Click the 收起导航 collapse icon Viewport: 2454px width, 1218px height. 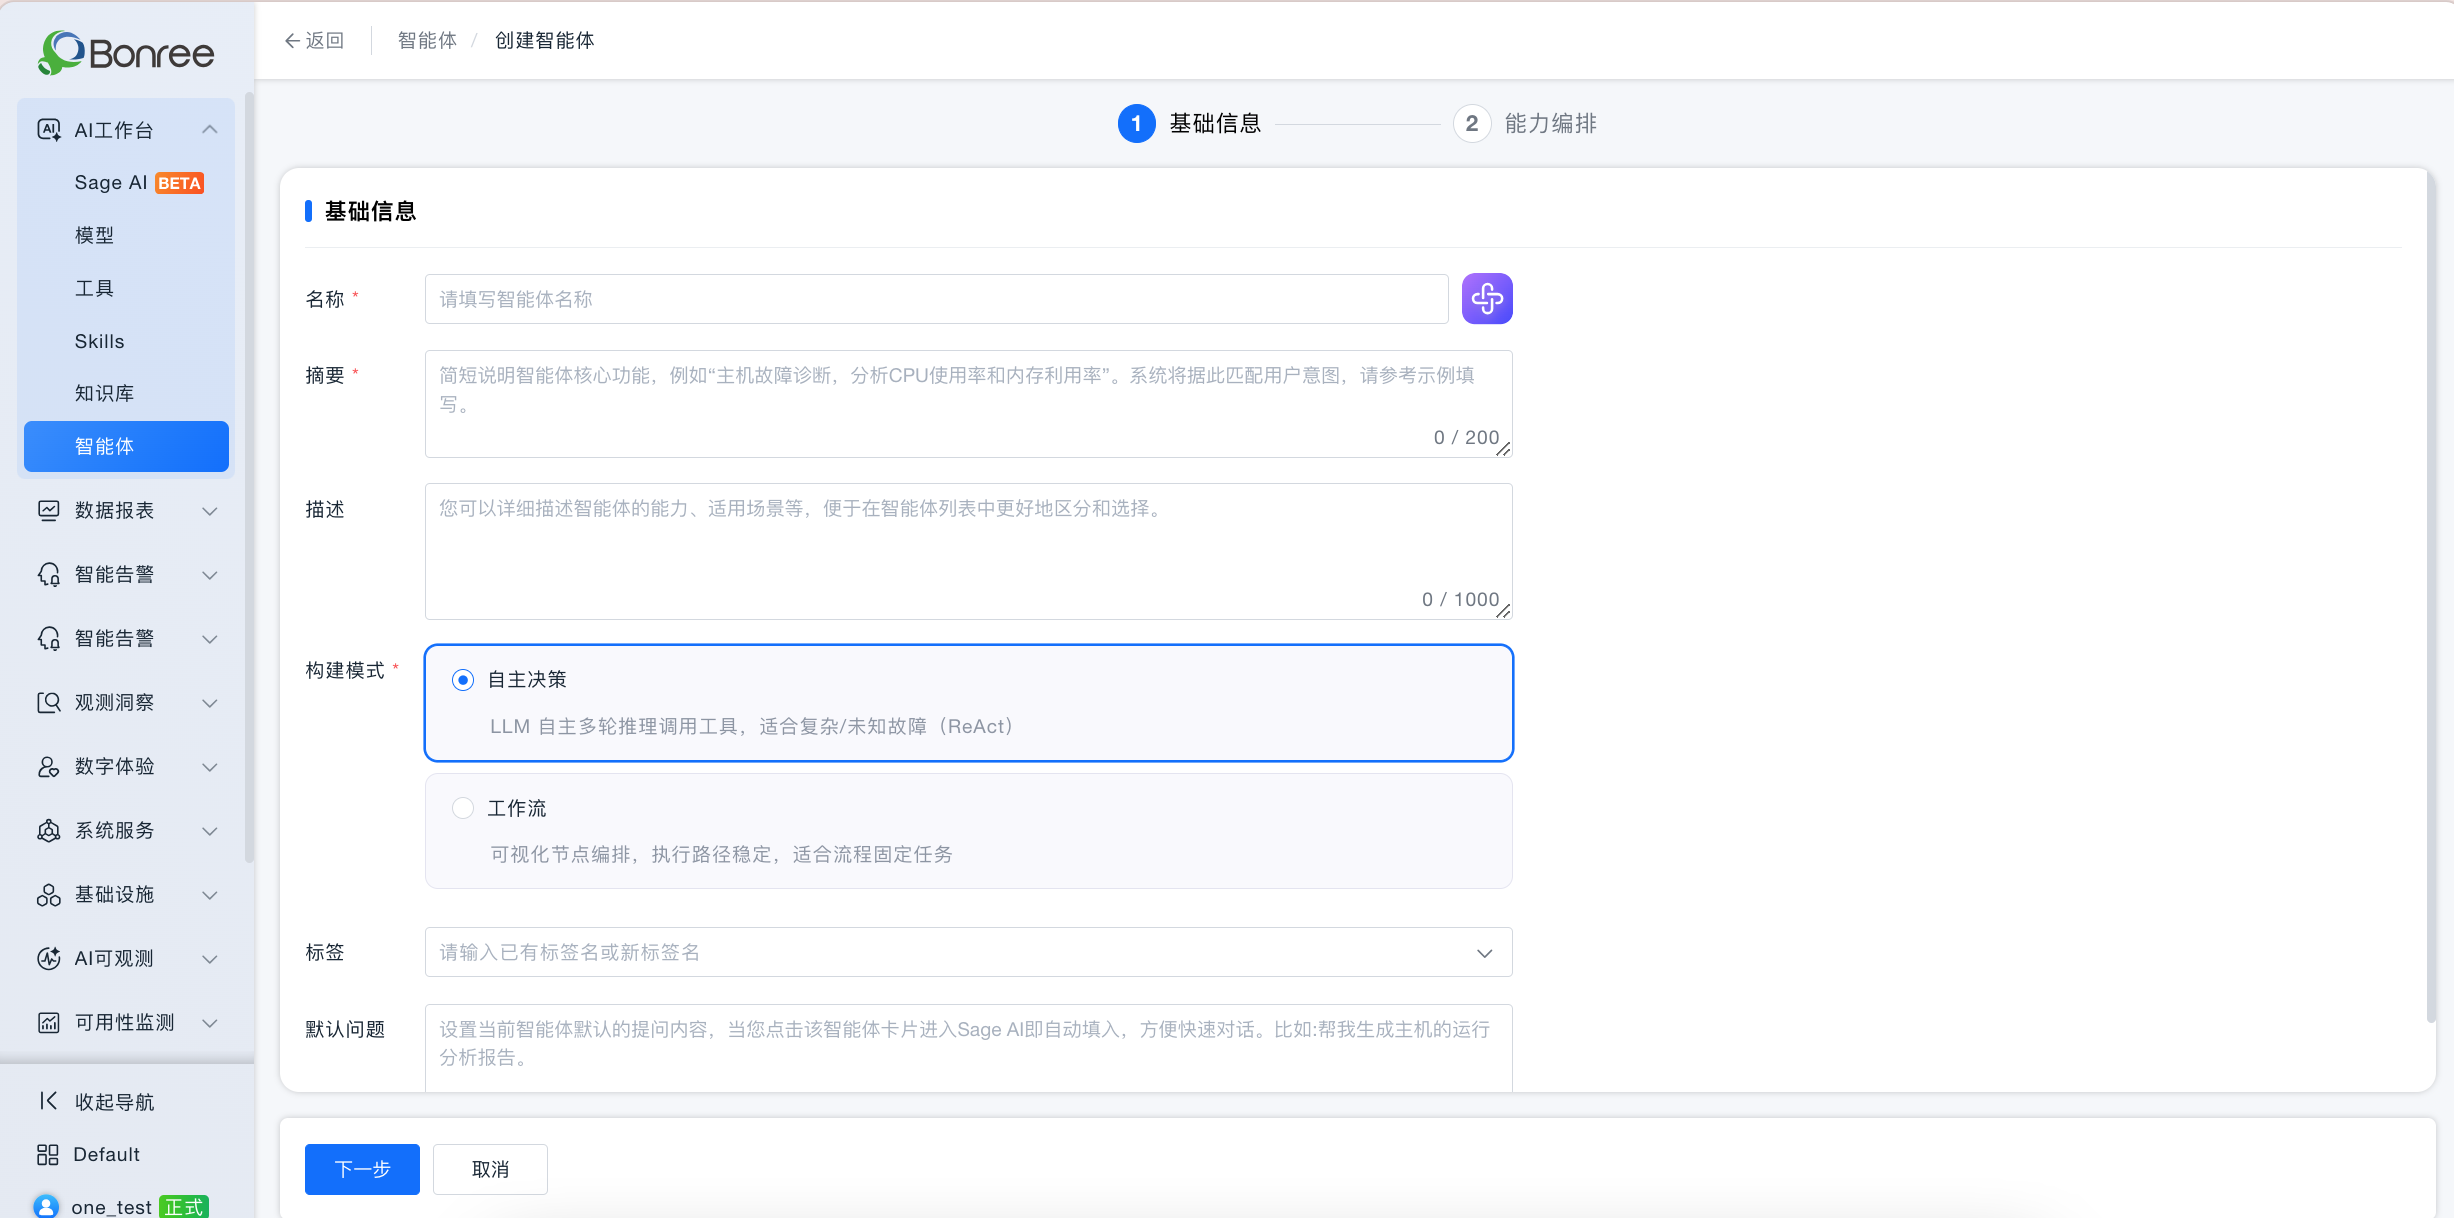(x=48, y=1101)
